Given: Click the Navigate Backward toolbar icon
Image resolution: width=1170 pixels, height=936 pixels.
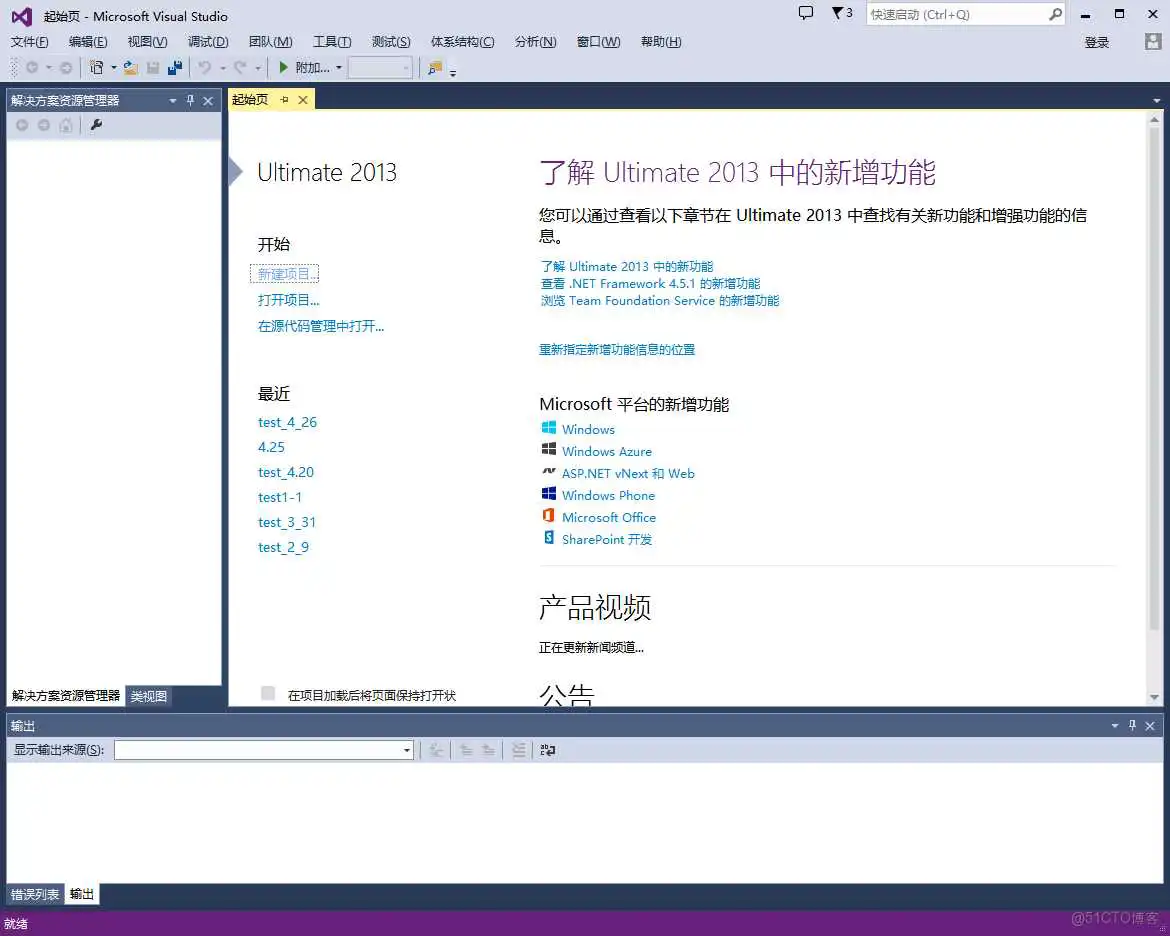Looking at the screenshot, I should point(30,68).
